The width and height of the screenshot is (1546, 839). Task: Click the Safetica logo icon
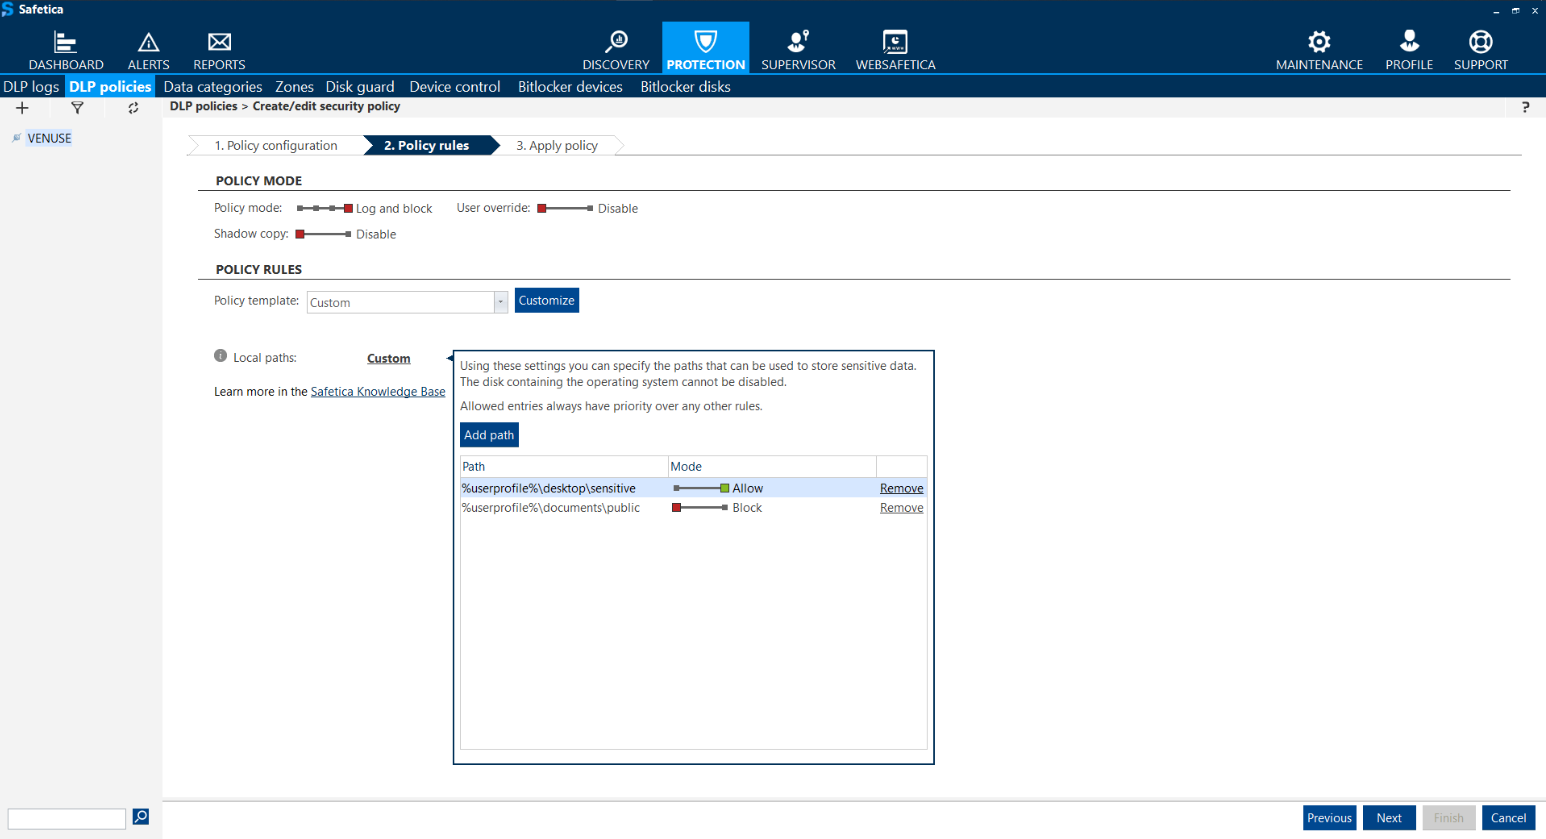click(8, 9)
